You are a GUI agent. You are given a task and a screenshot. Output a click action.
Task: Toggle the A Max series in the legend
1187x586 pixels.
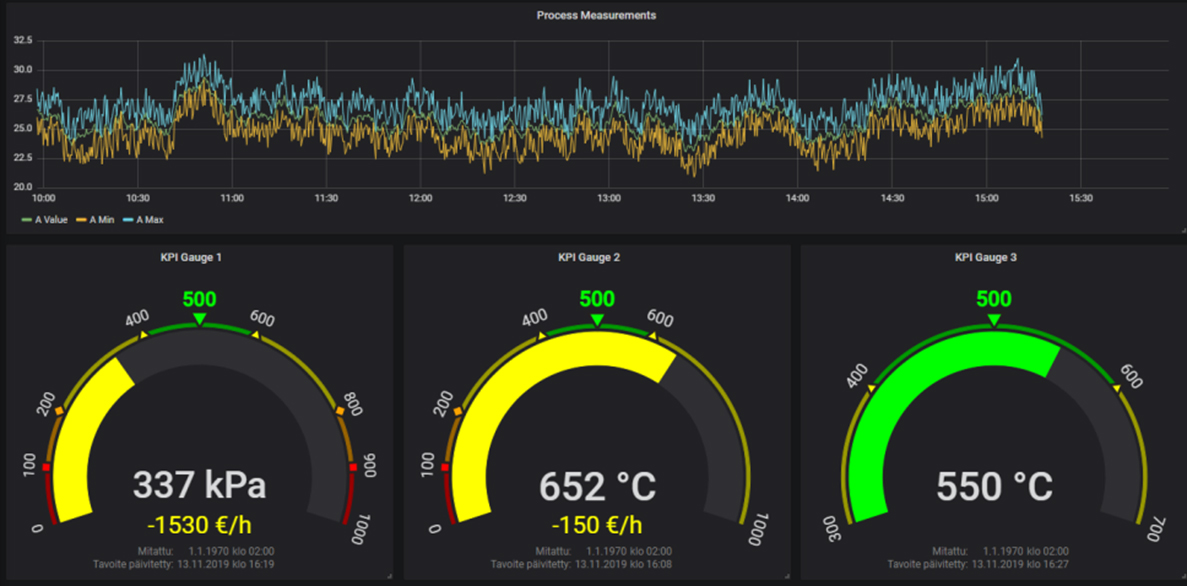point(149,220)
